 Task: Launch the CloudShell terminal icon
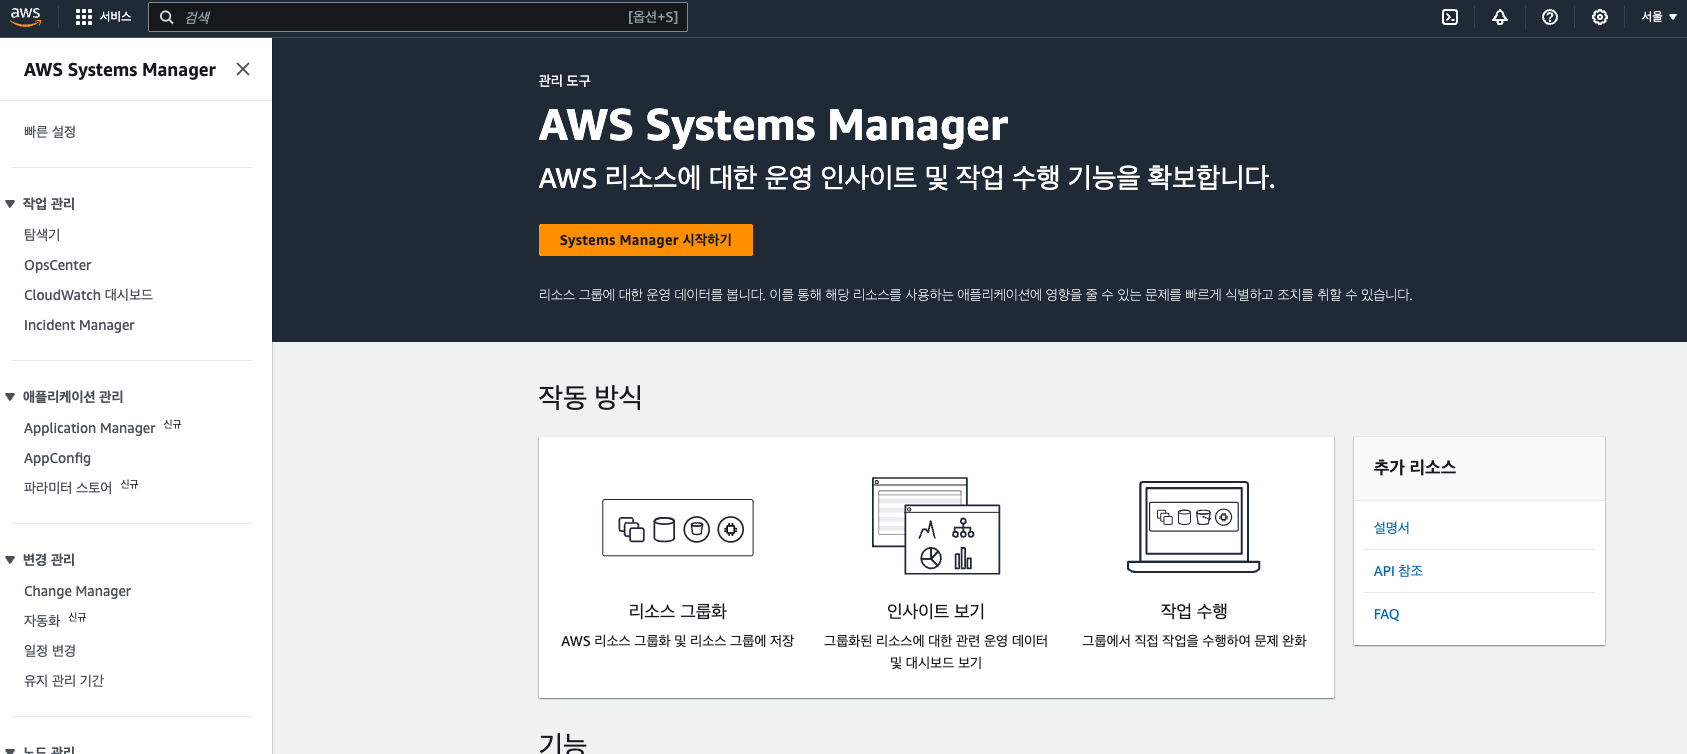pos(1450,17)
